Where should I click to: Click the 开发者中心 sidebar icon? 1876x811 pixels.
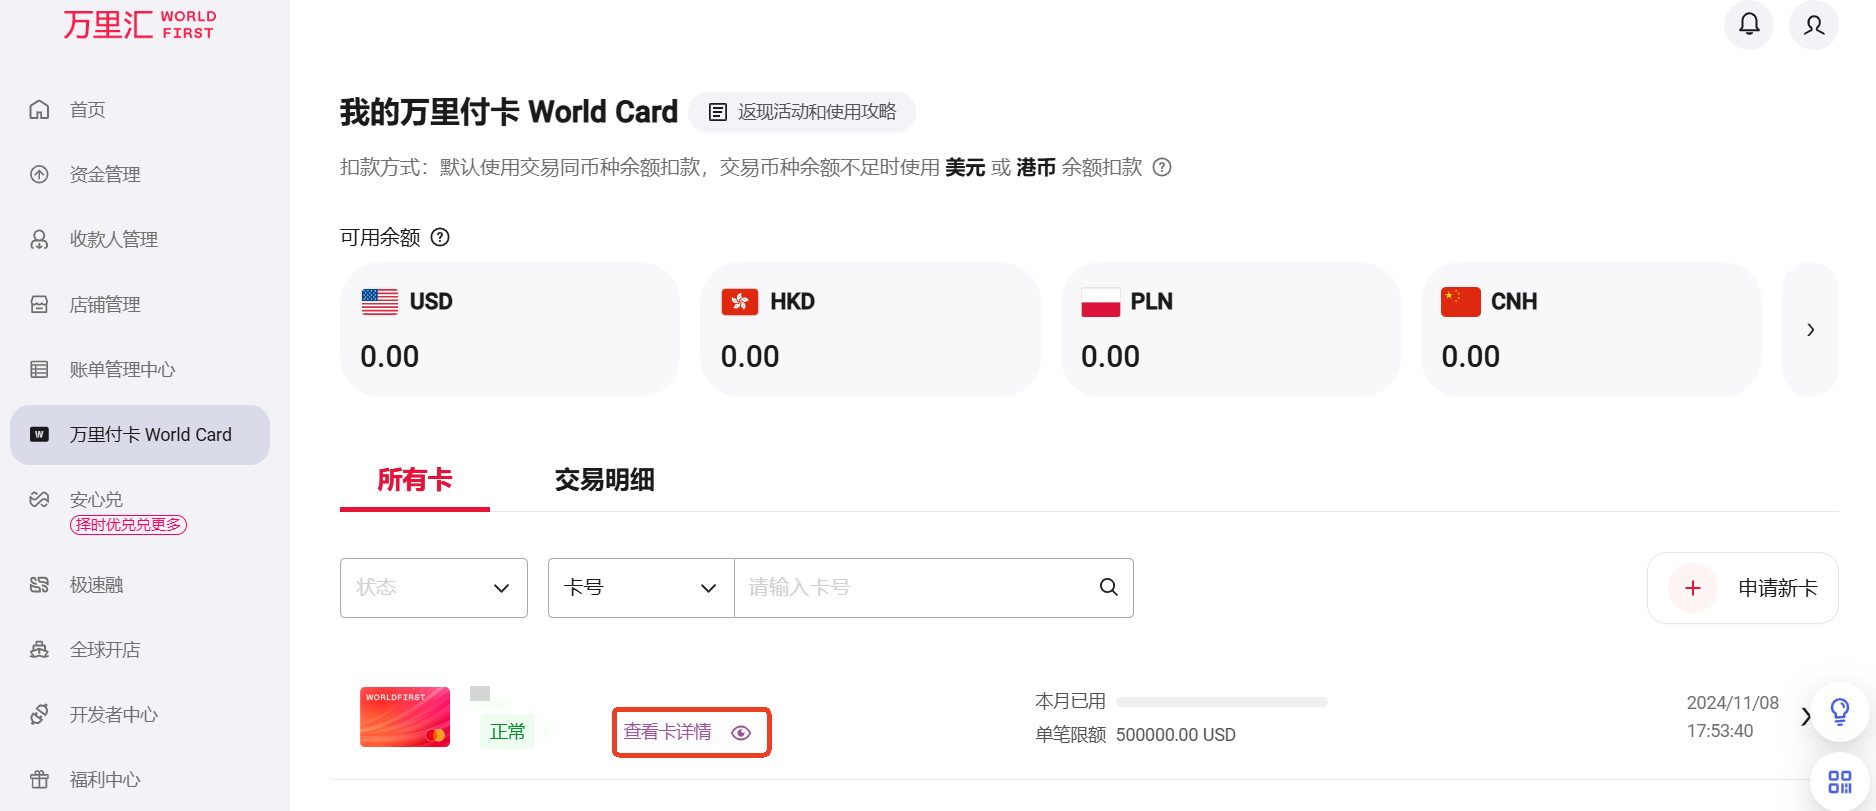pos(39,714)
